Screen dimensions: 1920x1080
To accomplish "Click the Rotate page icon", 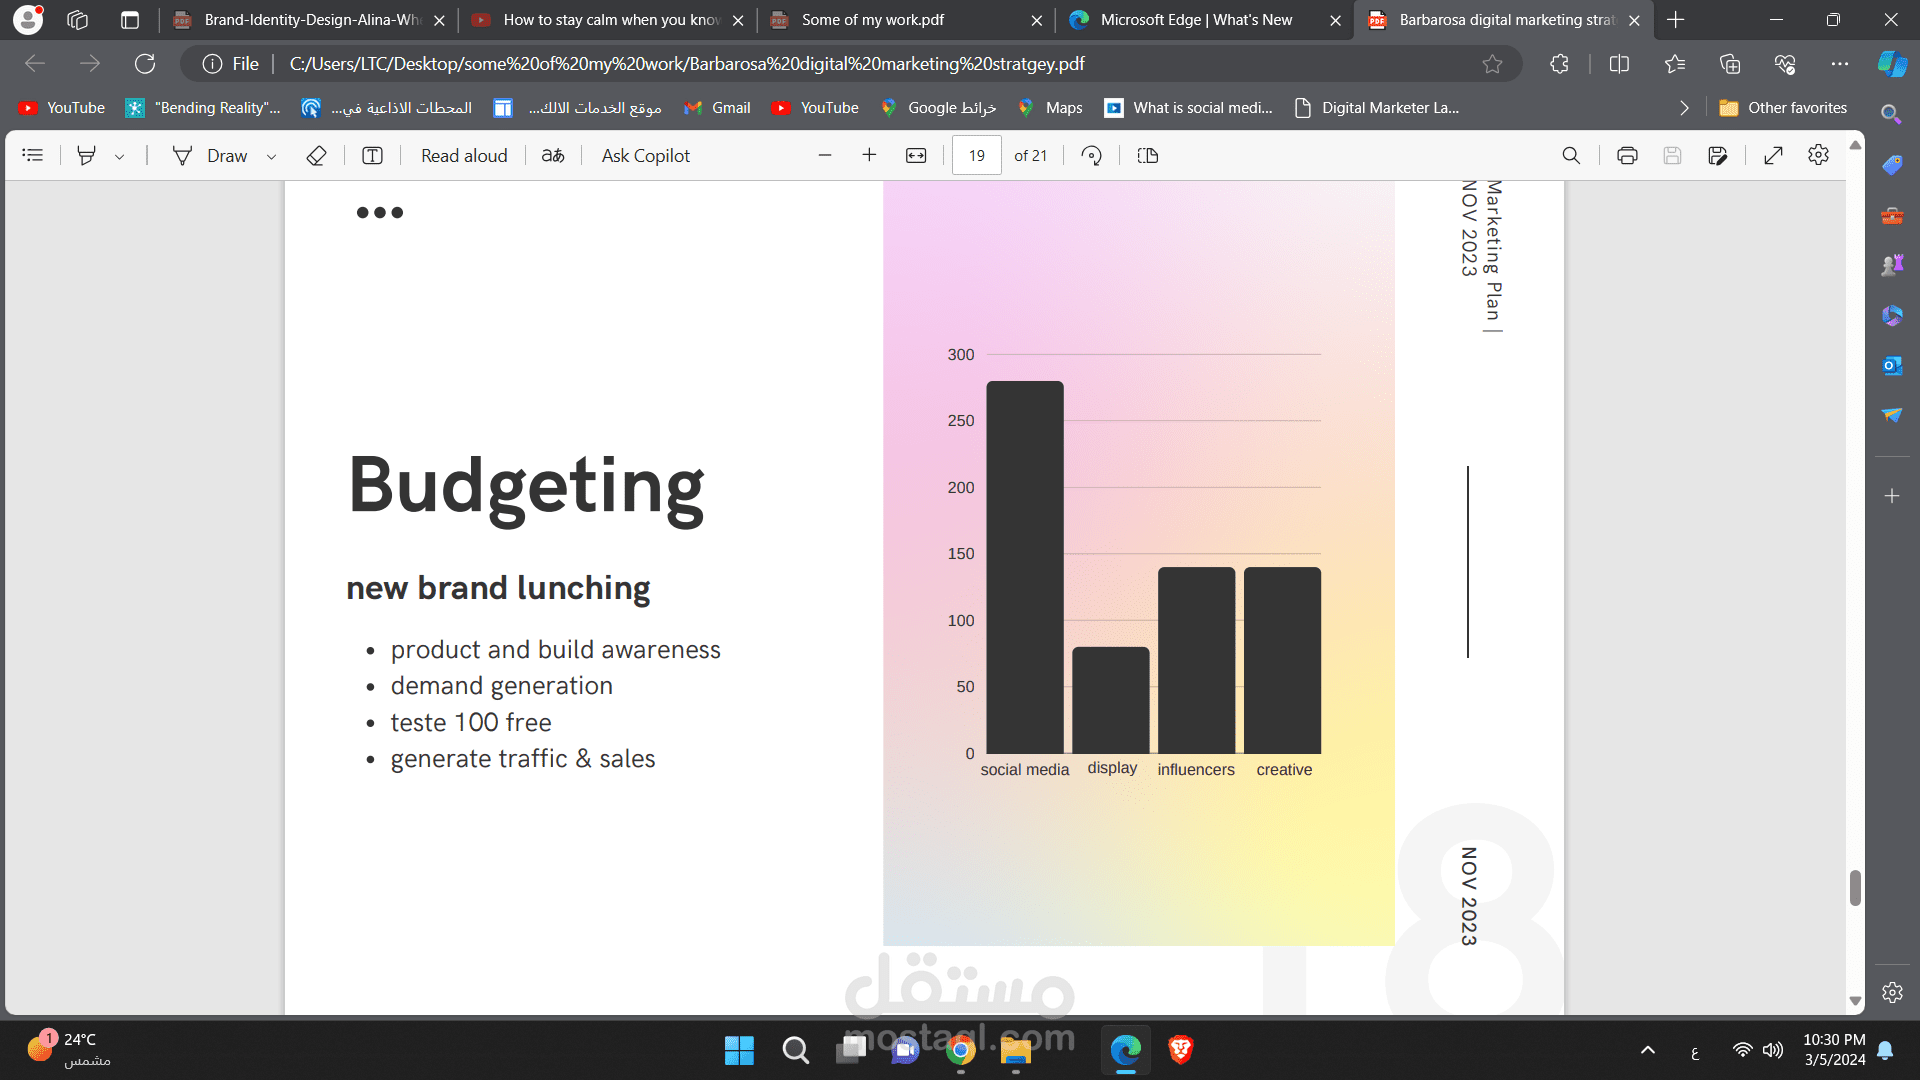I will click(1092, 155).
